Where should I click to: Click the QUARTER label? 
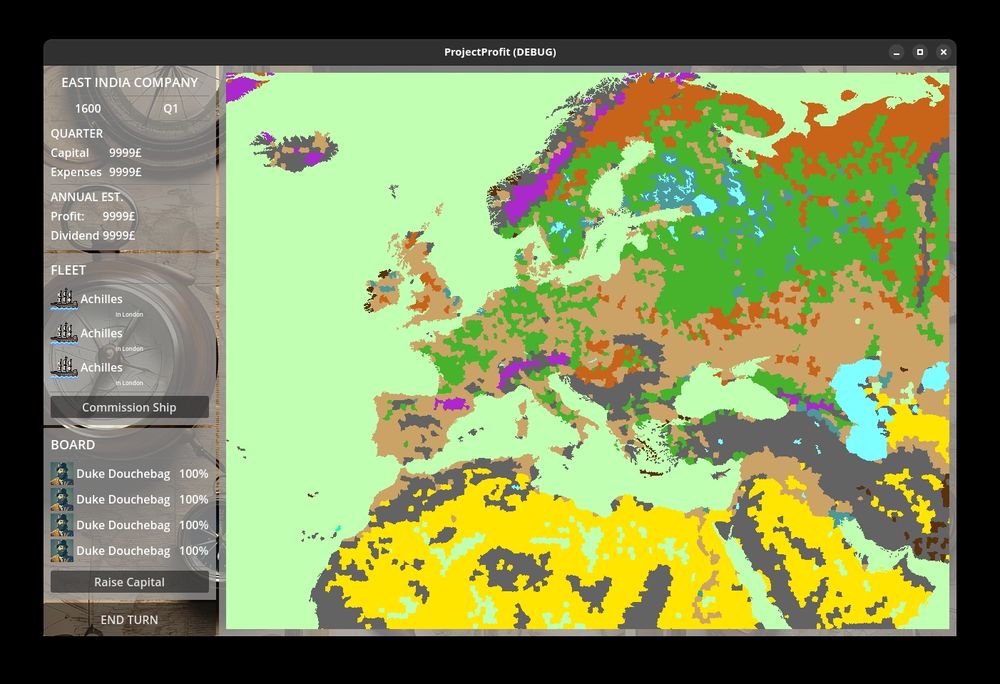[77, 133]
